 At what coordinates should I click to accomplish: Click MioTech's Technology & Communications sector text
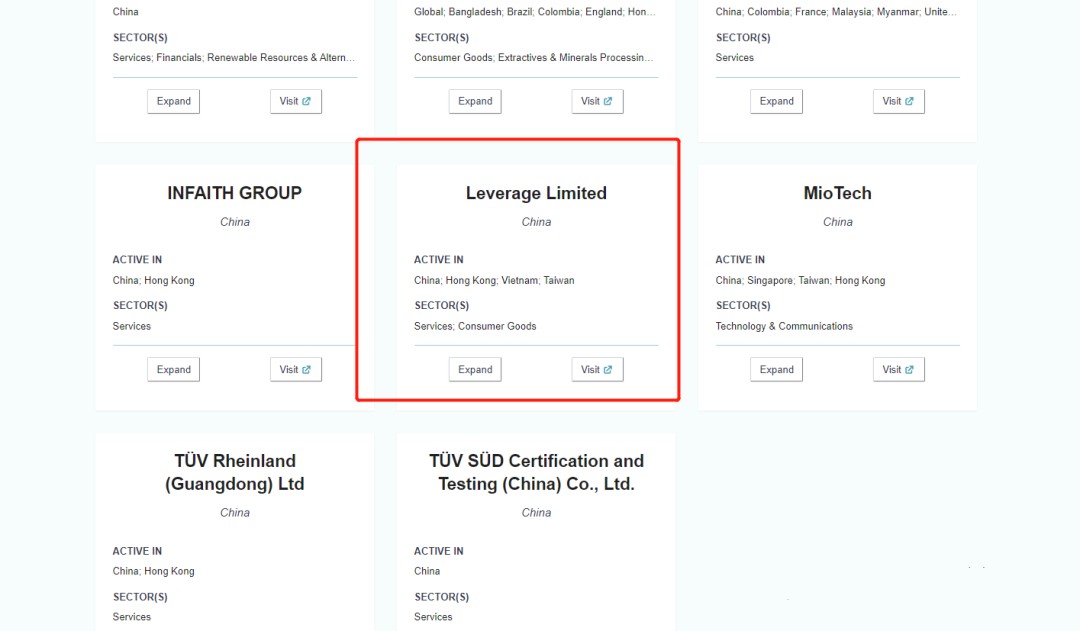click(x=784, y=326)
